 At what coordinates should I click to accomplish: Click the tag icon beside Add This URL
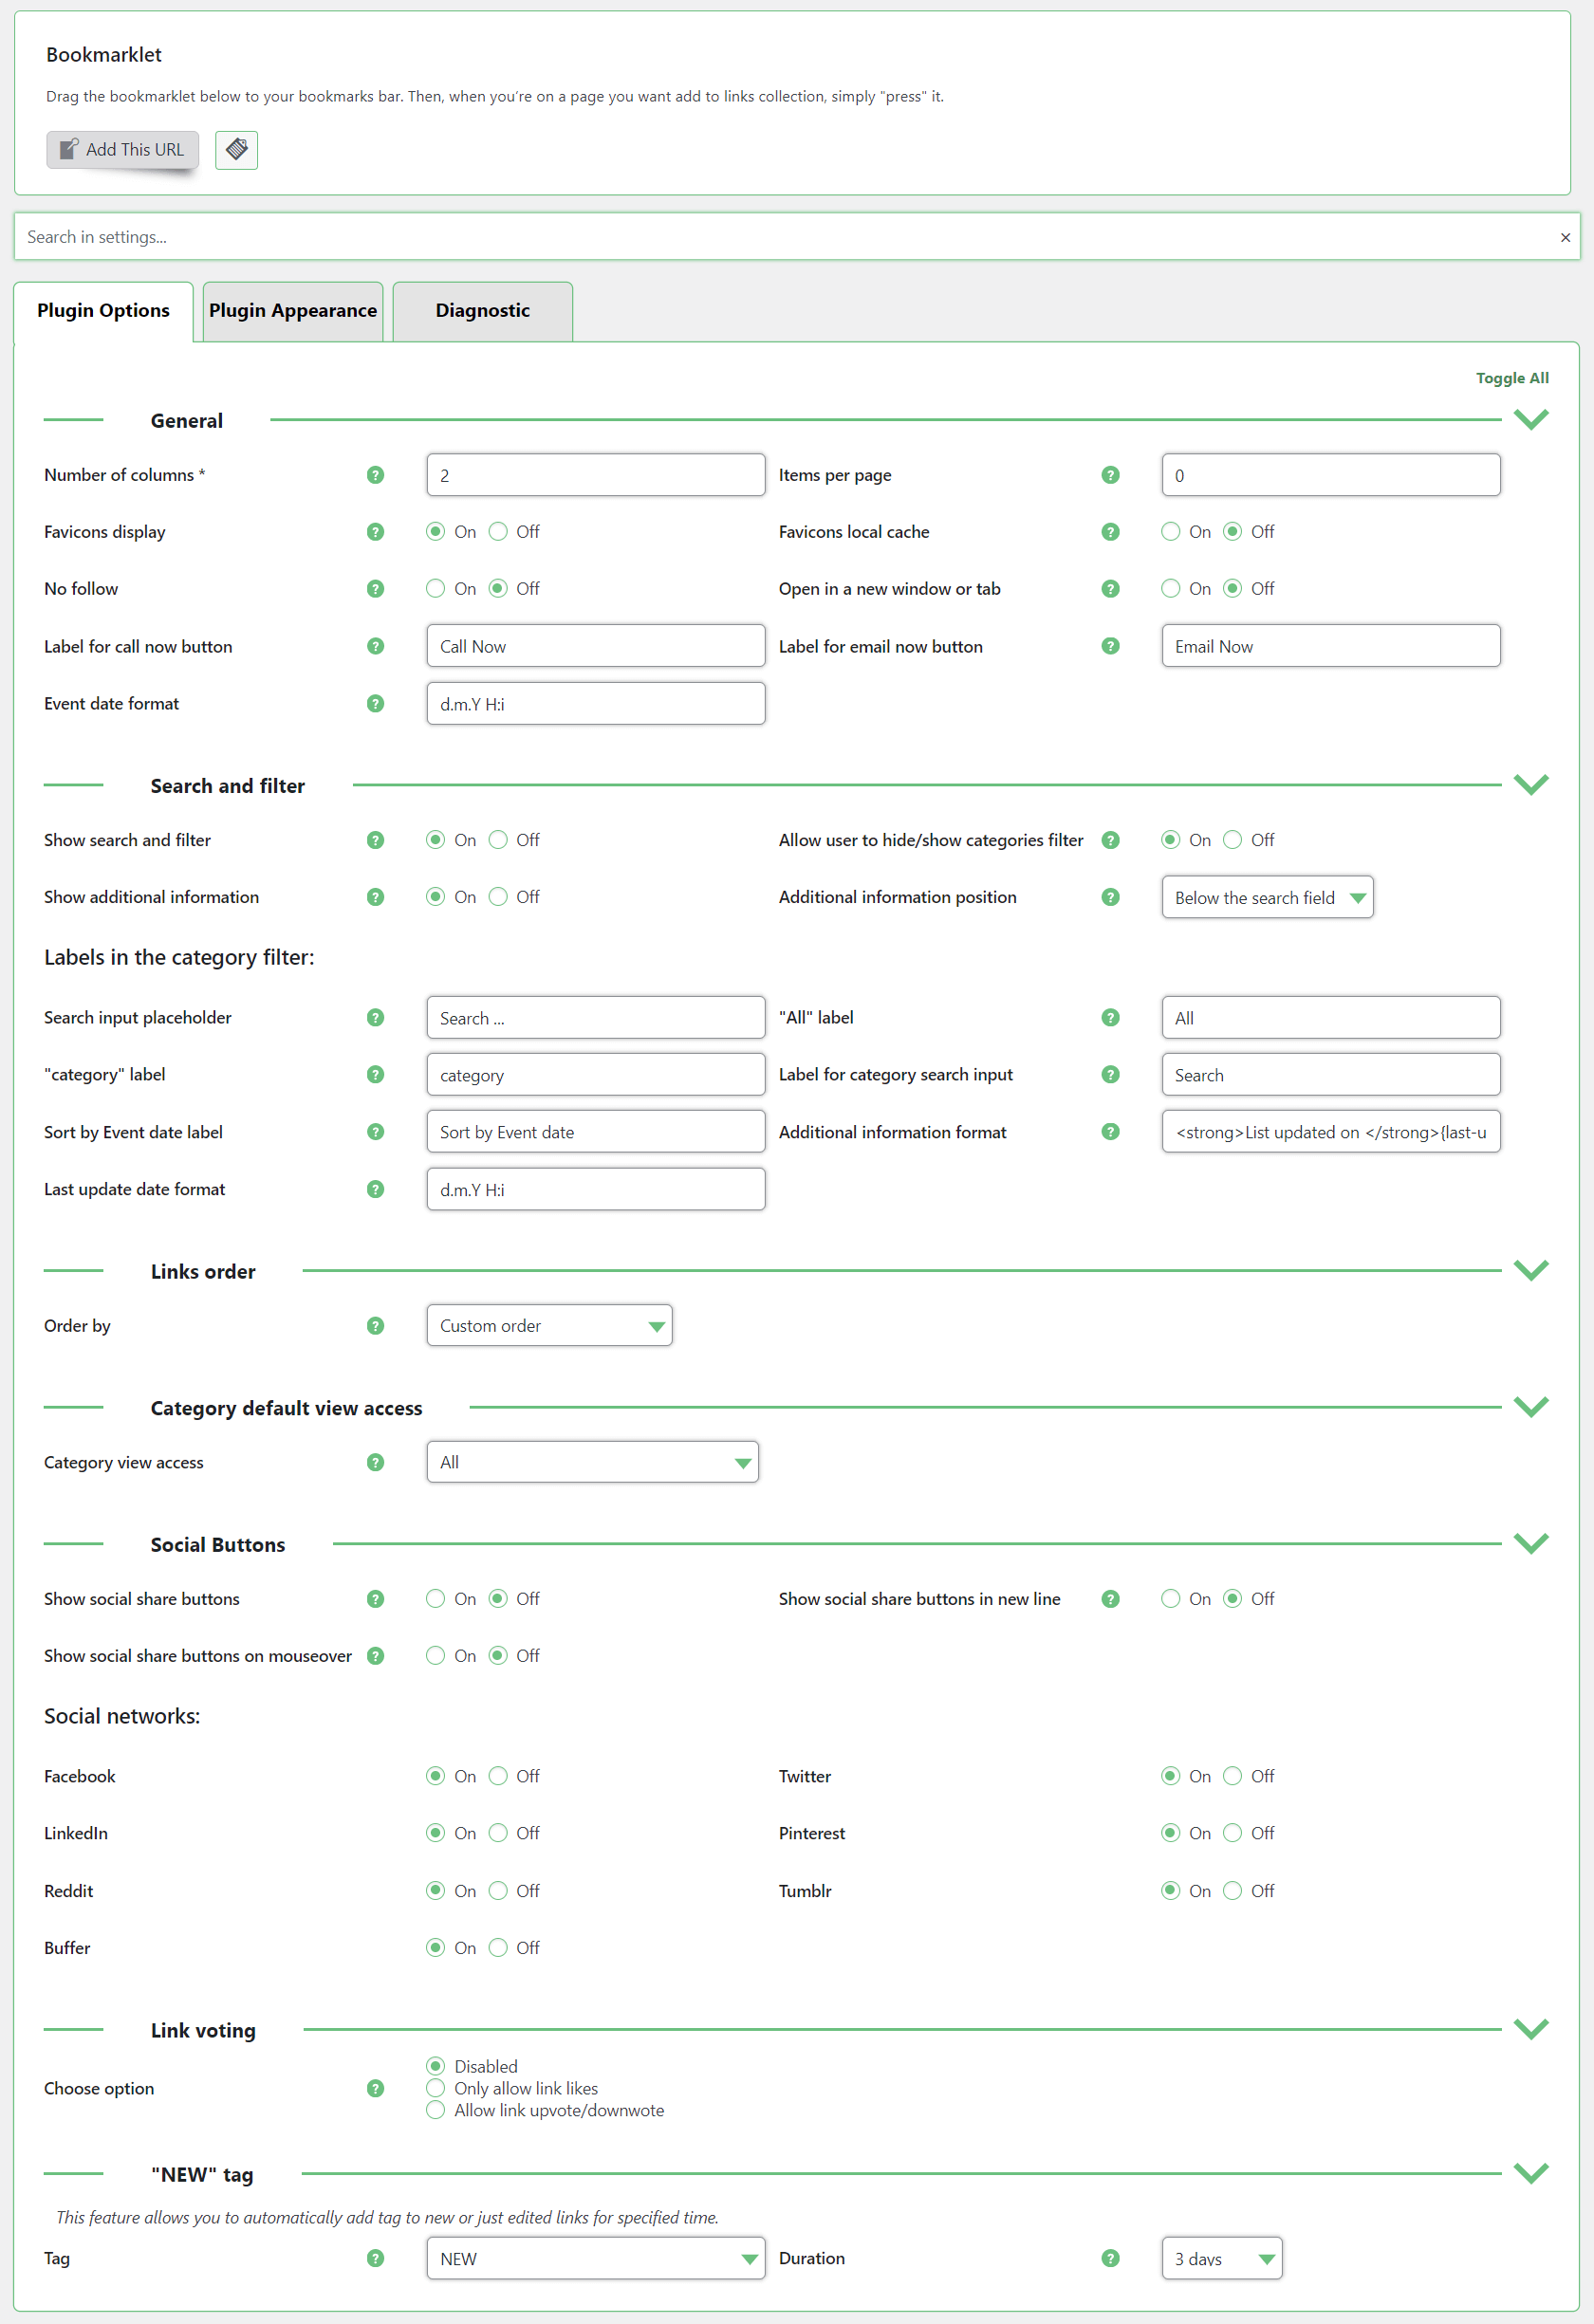tap(236, 150)
